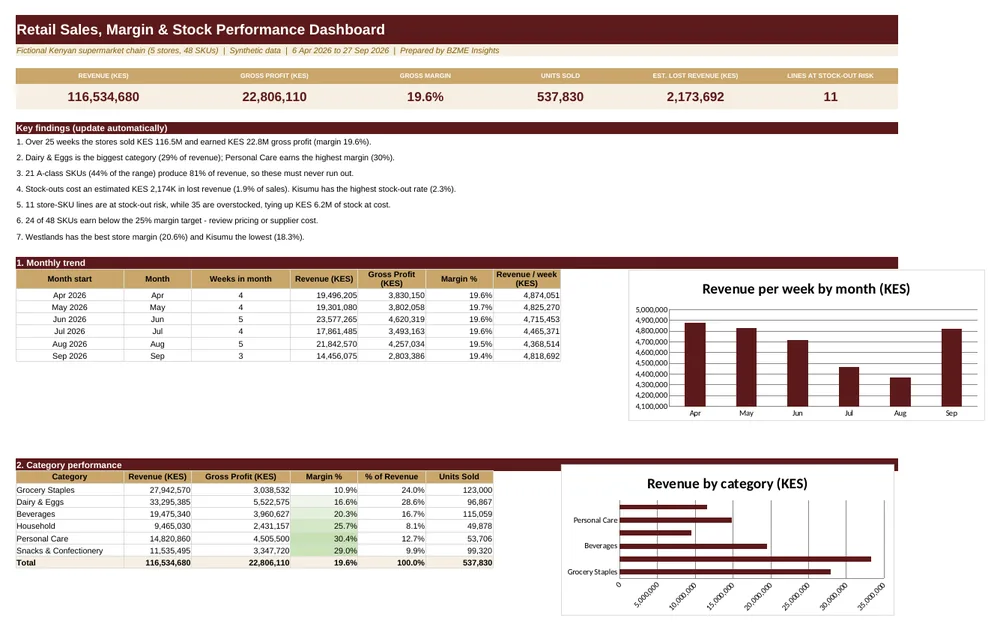1000x640 pixels.
Task: Click the 'Category' column header
Action: [x=70, y=477]
